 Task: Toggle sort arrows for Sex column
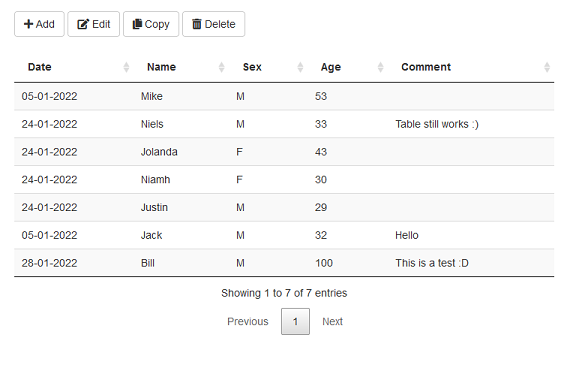click(300, 67)
